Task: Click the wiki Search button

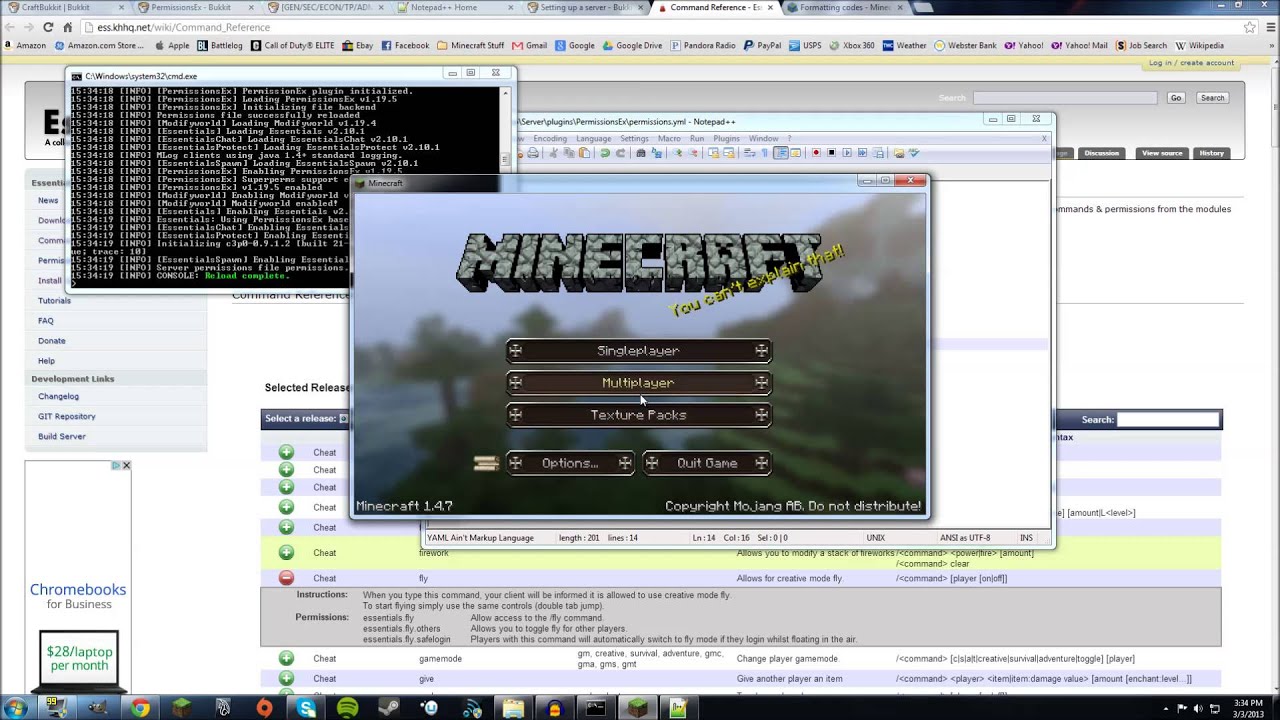Action: click(1212, 98)
